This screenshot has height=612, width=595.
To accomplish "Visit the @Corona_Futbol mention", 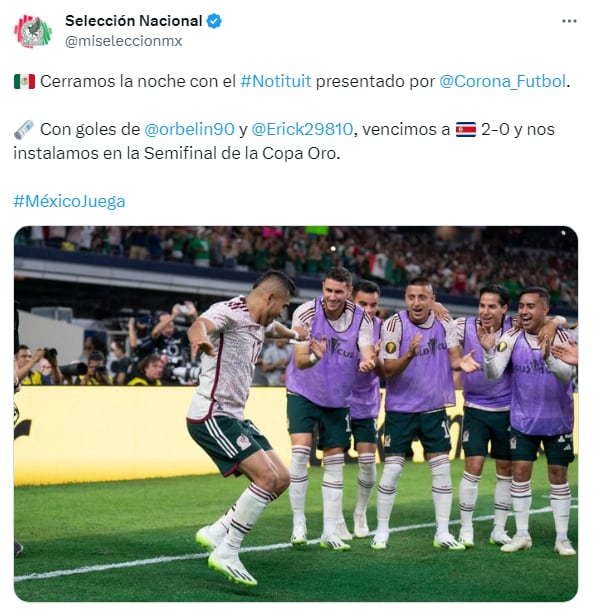I will [502, 82].
